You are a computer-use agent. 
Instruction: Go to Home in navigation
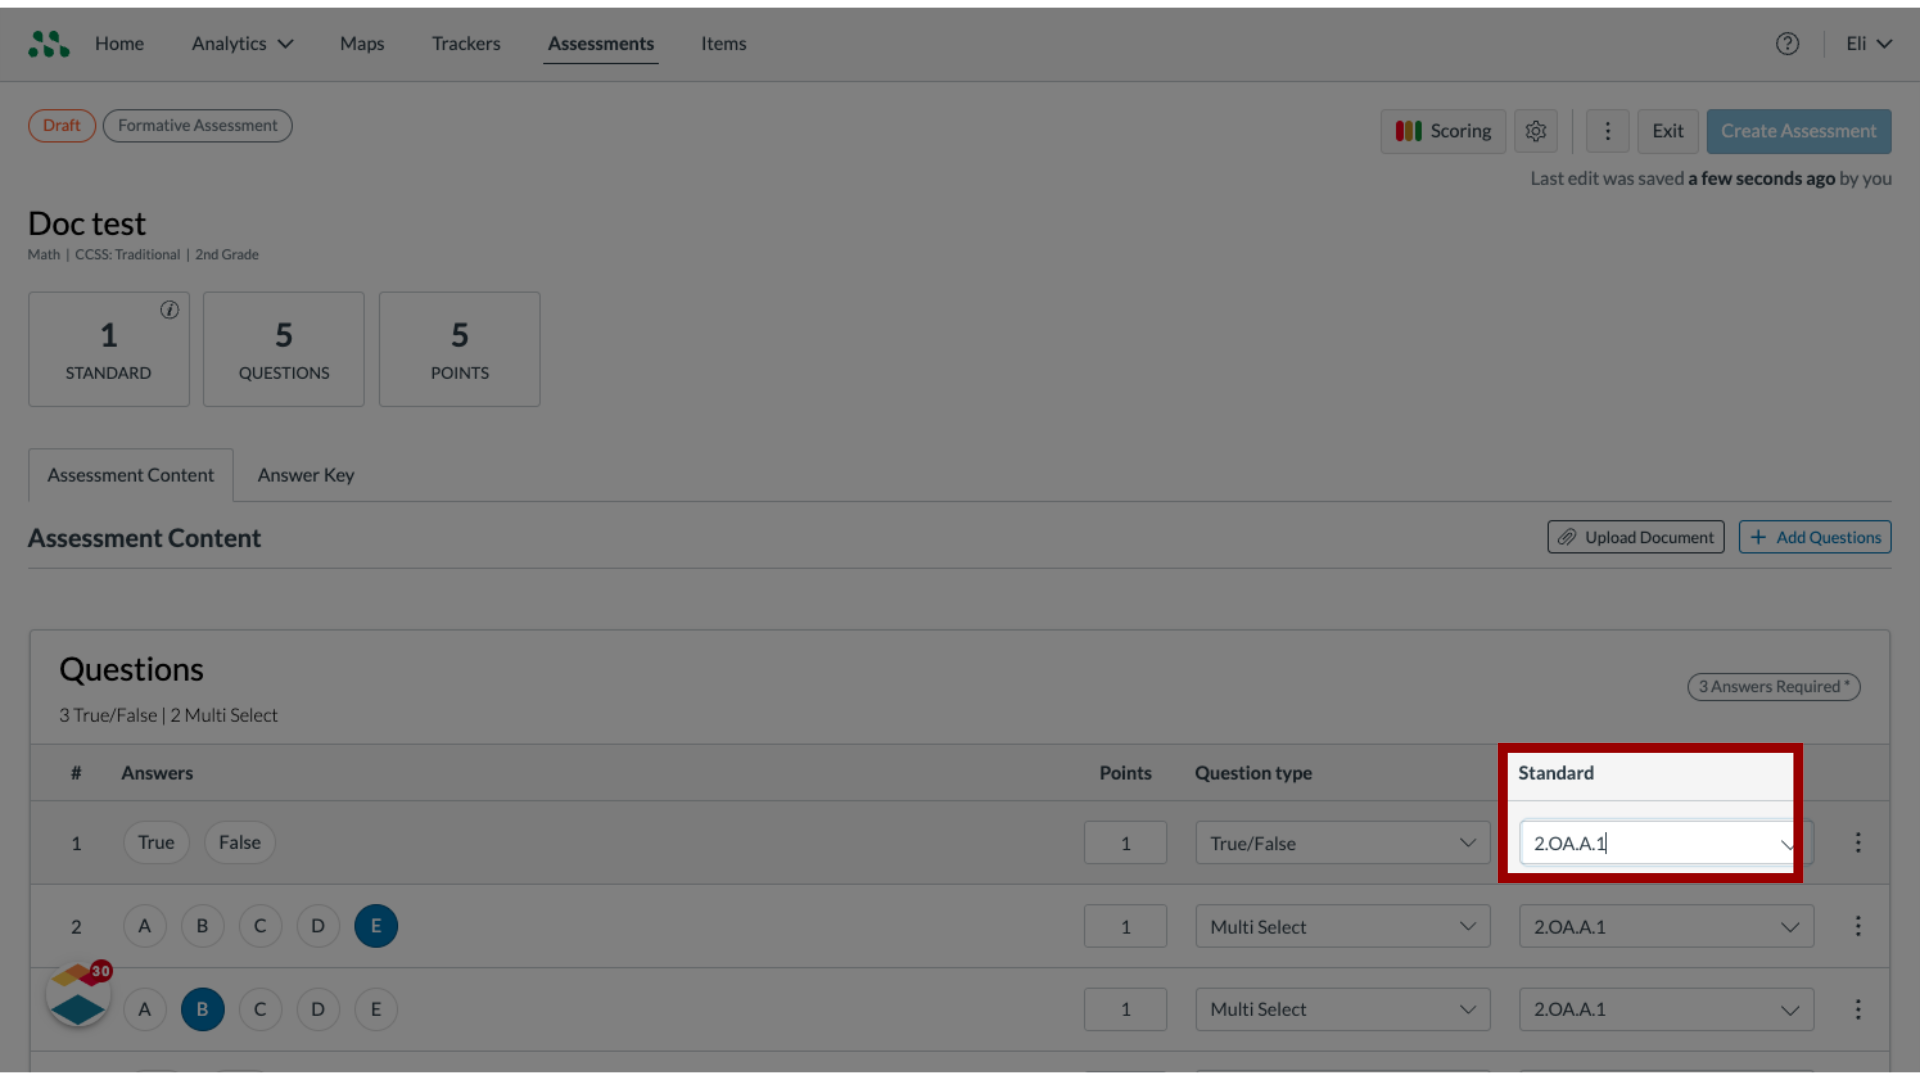click(119, 44)
